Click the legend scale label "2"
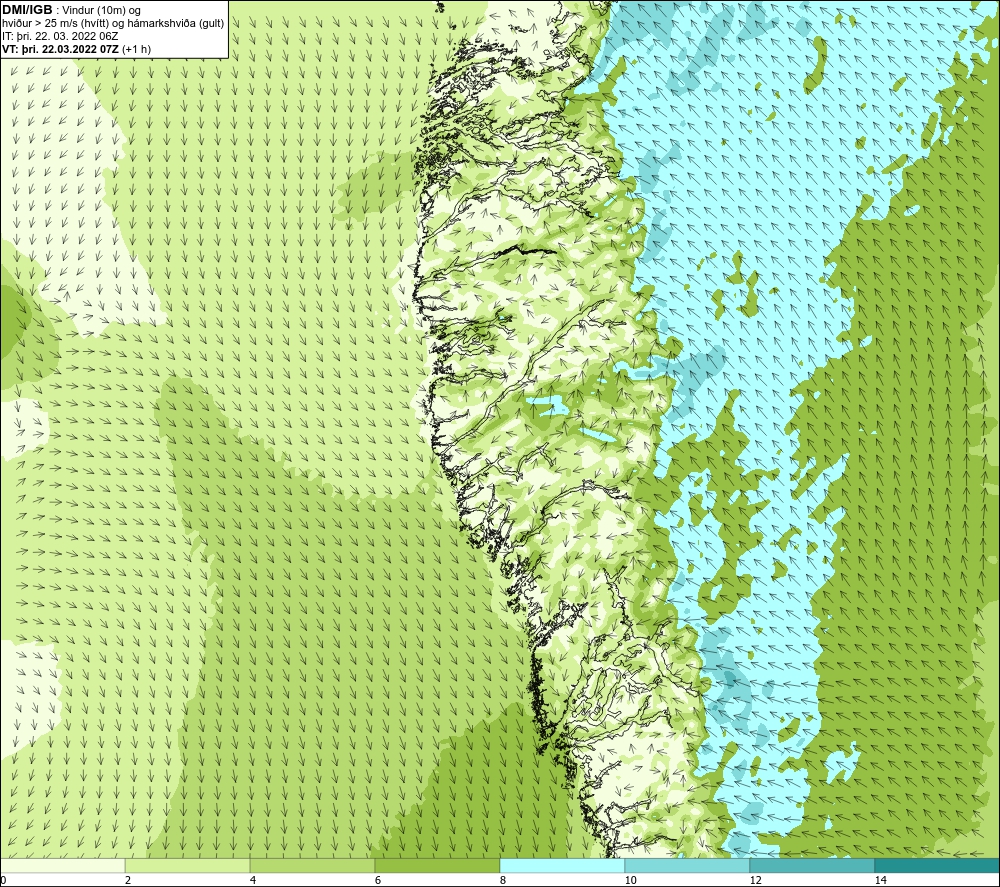1000x887 pixels. pyautogui.click(x=128, y=880)
